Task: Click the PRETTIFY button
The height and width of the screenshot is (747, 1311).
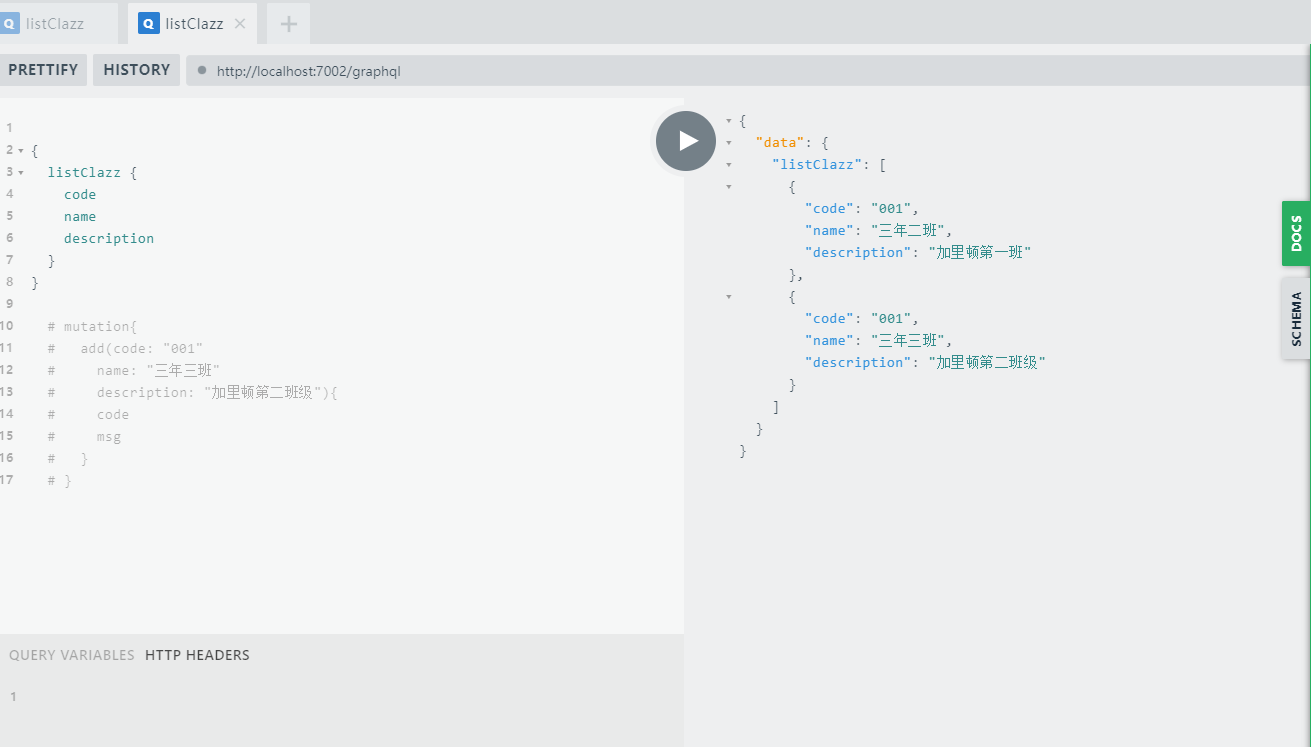Action: click(42, 70)
